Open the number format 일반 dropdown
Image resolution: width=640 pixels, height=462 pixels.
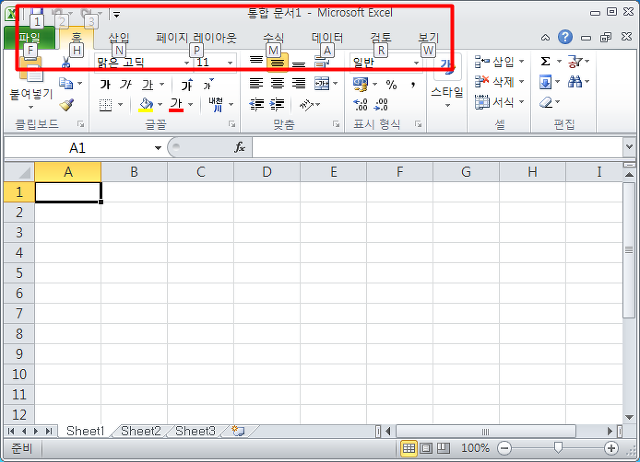[416, 63]
